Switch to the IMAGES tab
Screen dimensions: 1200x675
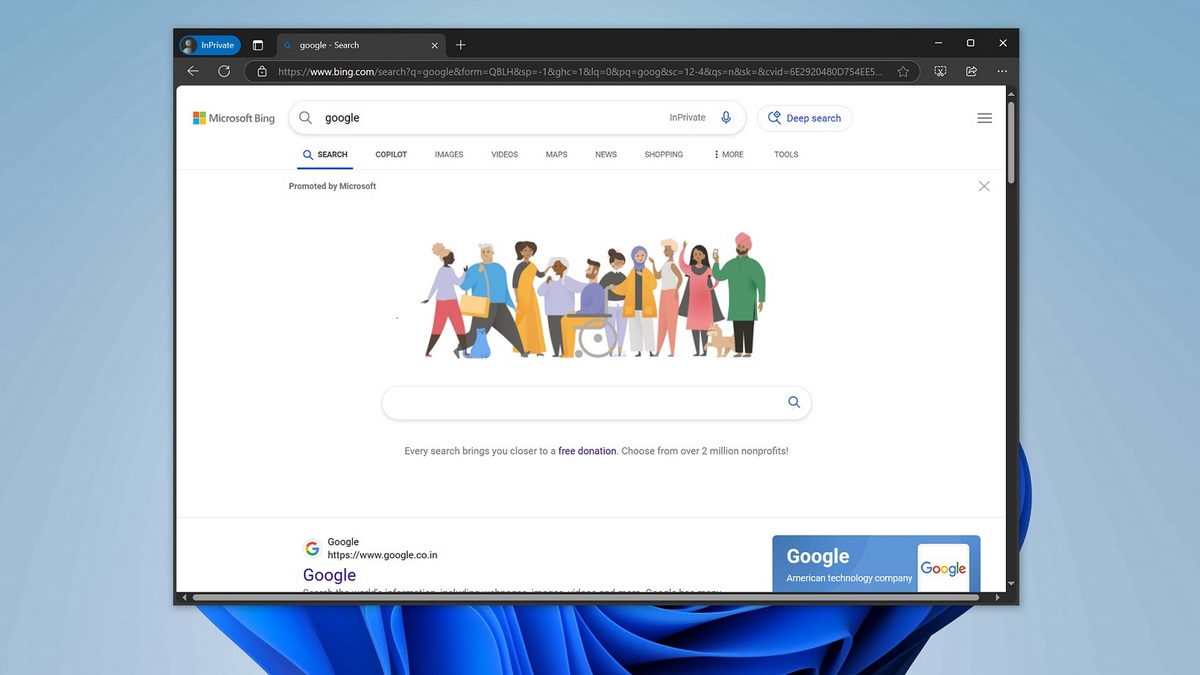point(449,155)
